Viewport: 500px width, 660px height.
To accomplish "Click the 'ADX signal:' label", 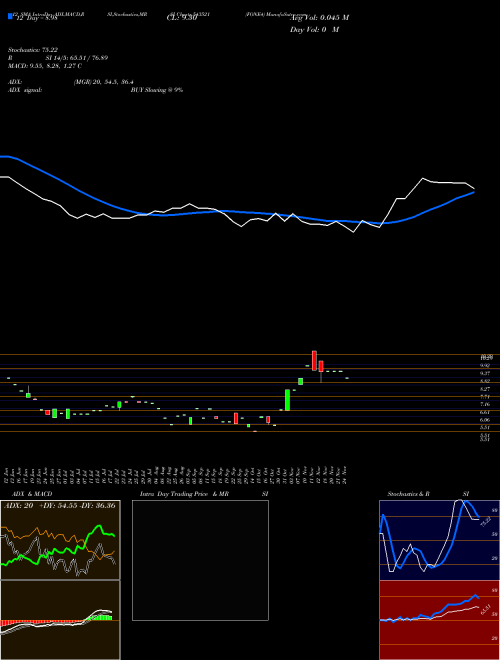I will tap(24, 90).
